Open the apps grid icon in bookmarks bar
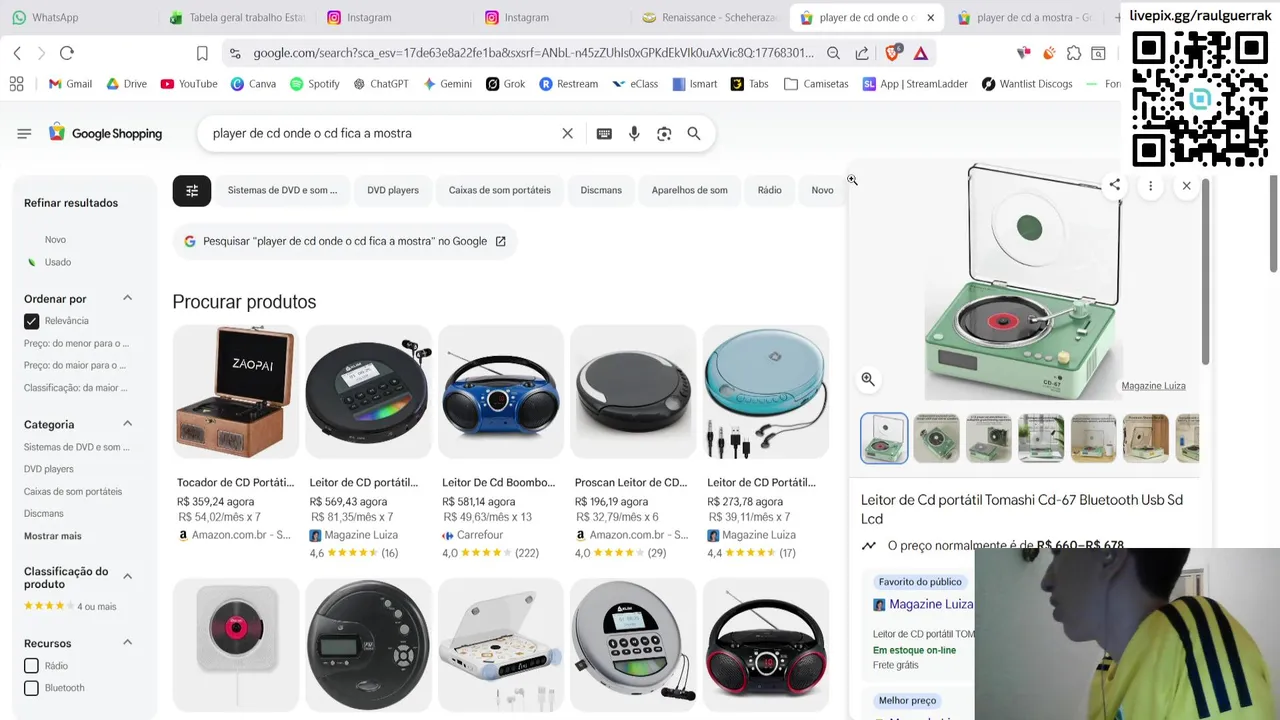The height and width of the screenshot is (720, 1280). pyautogui.click(x=16, y=84)
